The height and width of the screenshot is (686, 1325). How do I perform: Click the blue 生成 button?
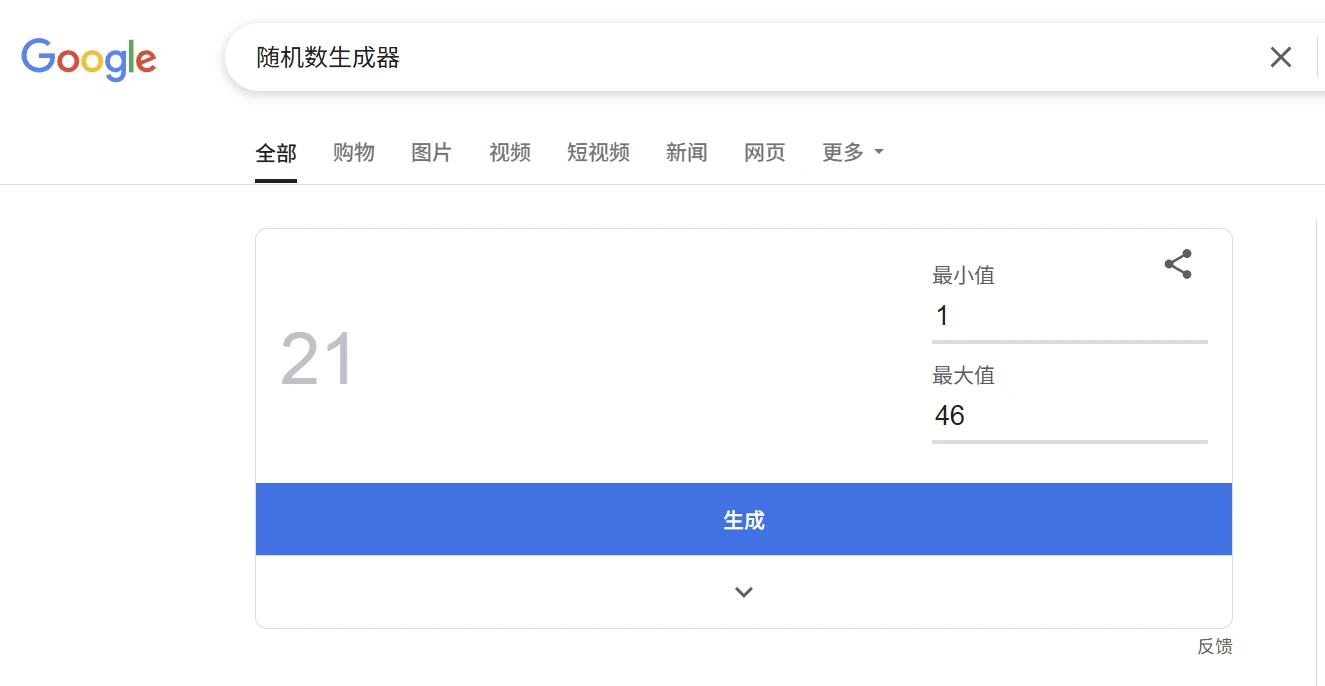743,519
